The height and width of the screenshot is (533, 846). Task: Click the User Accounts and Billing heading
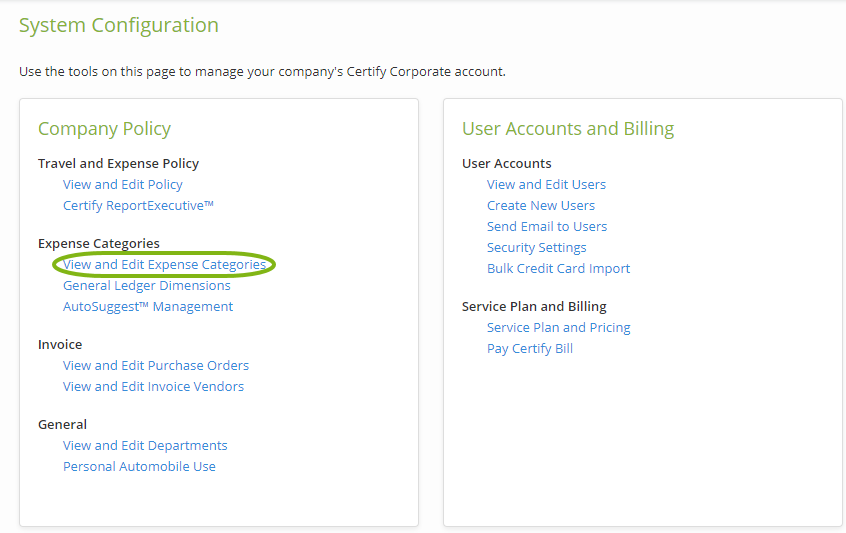click(x=568, y=129)
